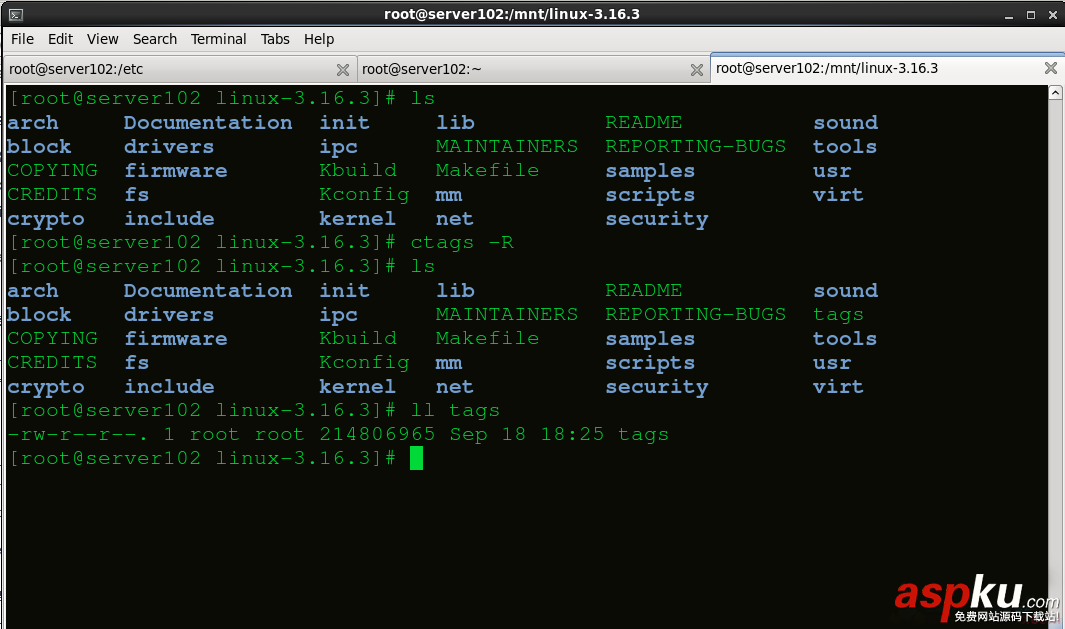This screenshot has width=1065, height=629.
Task: Click 'fs' in first ls output
Action: (x=137, y=194)
